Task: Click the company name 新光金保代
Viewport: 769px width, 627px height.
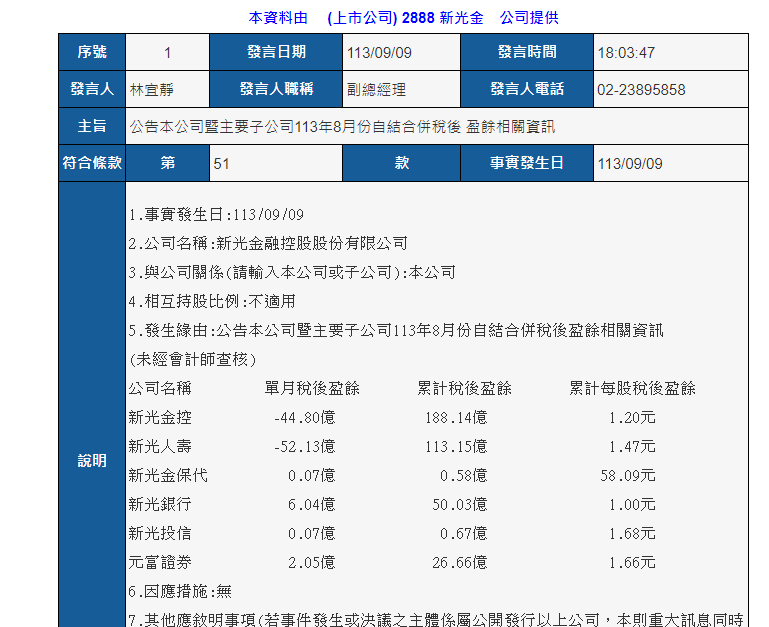Action: coord(168,475)
